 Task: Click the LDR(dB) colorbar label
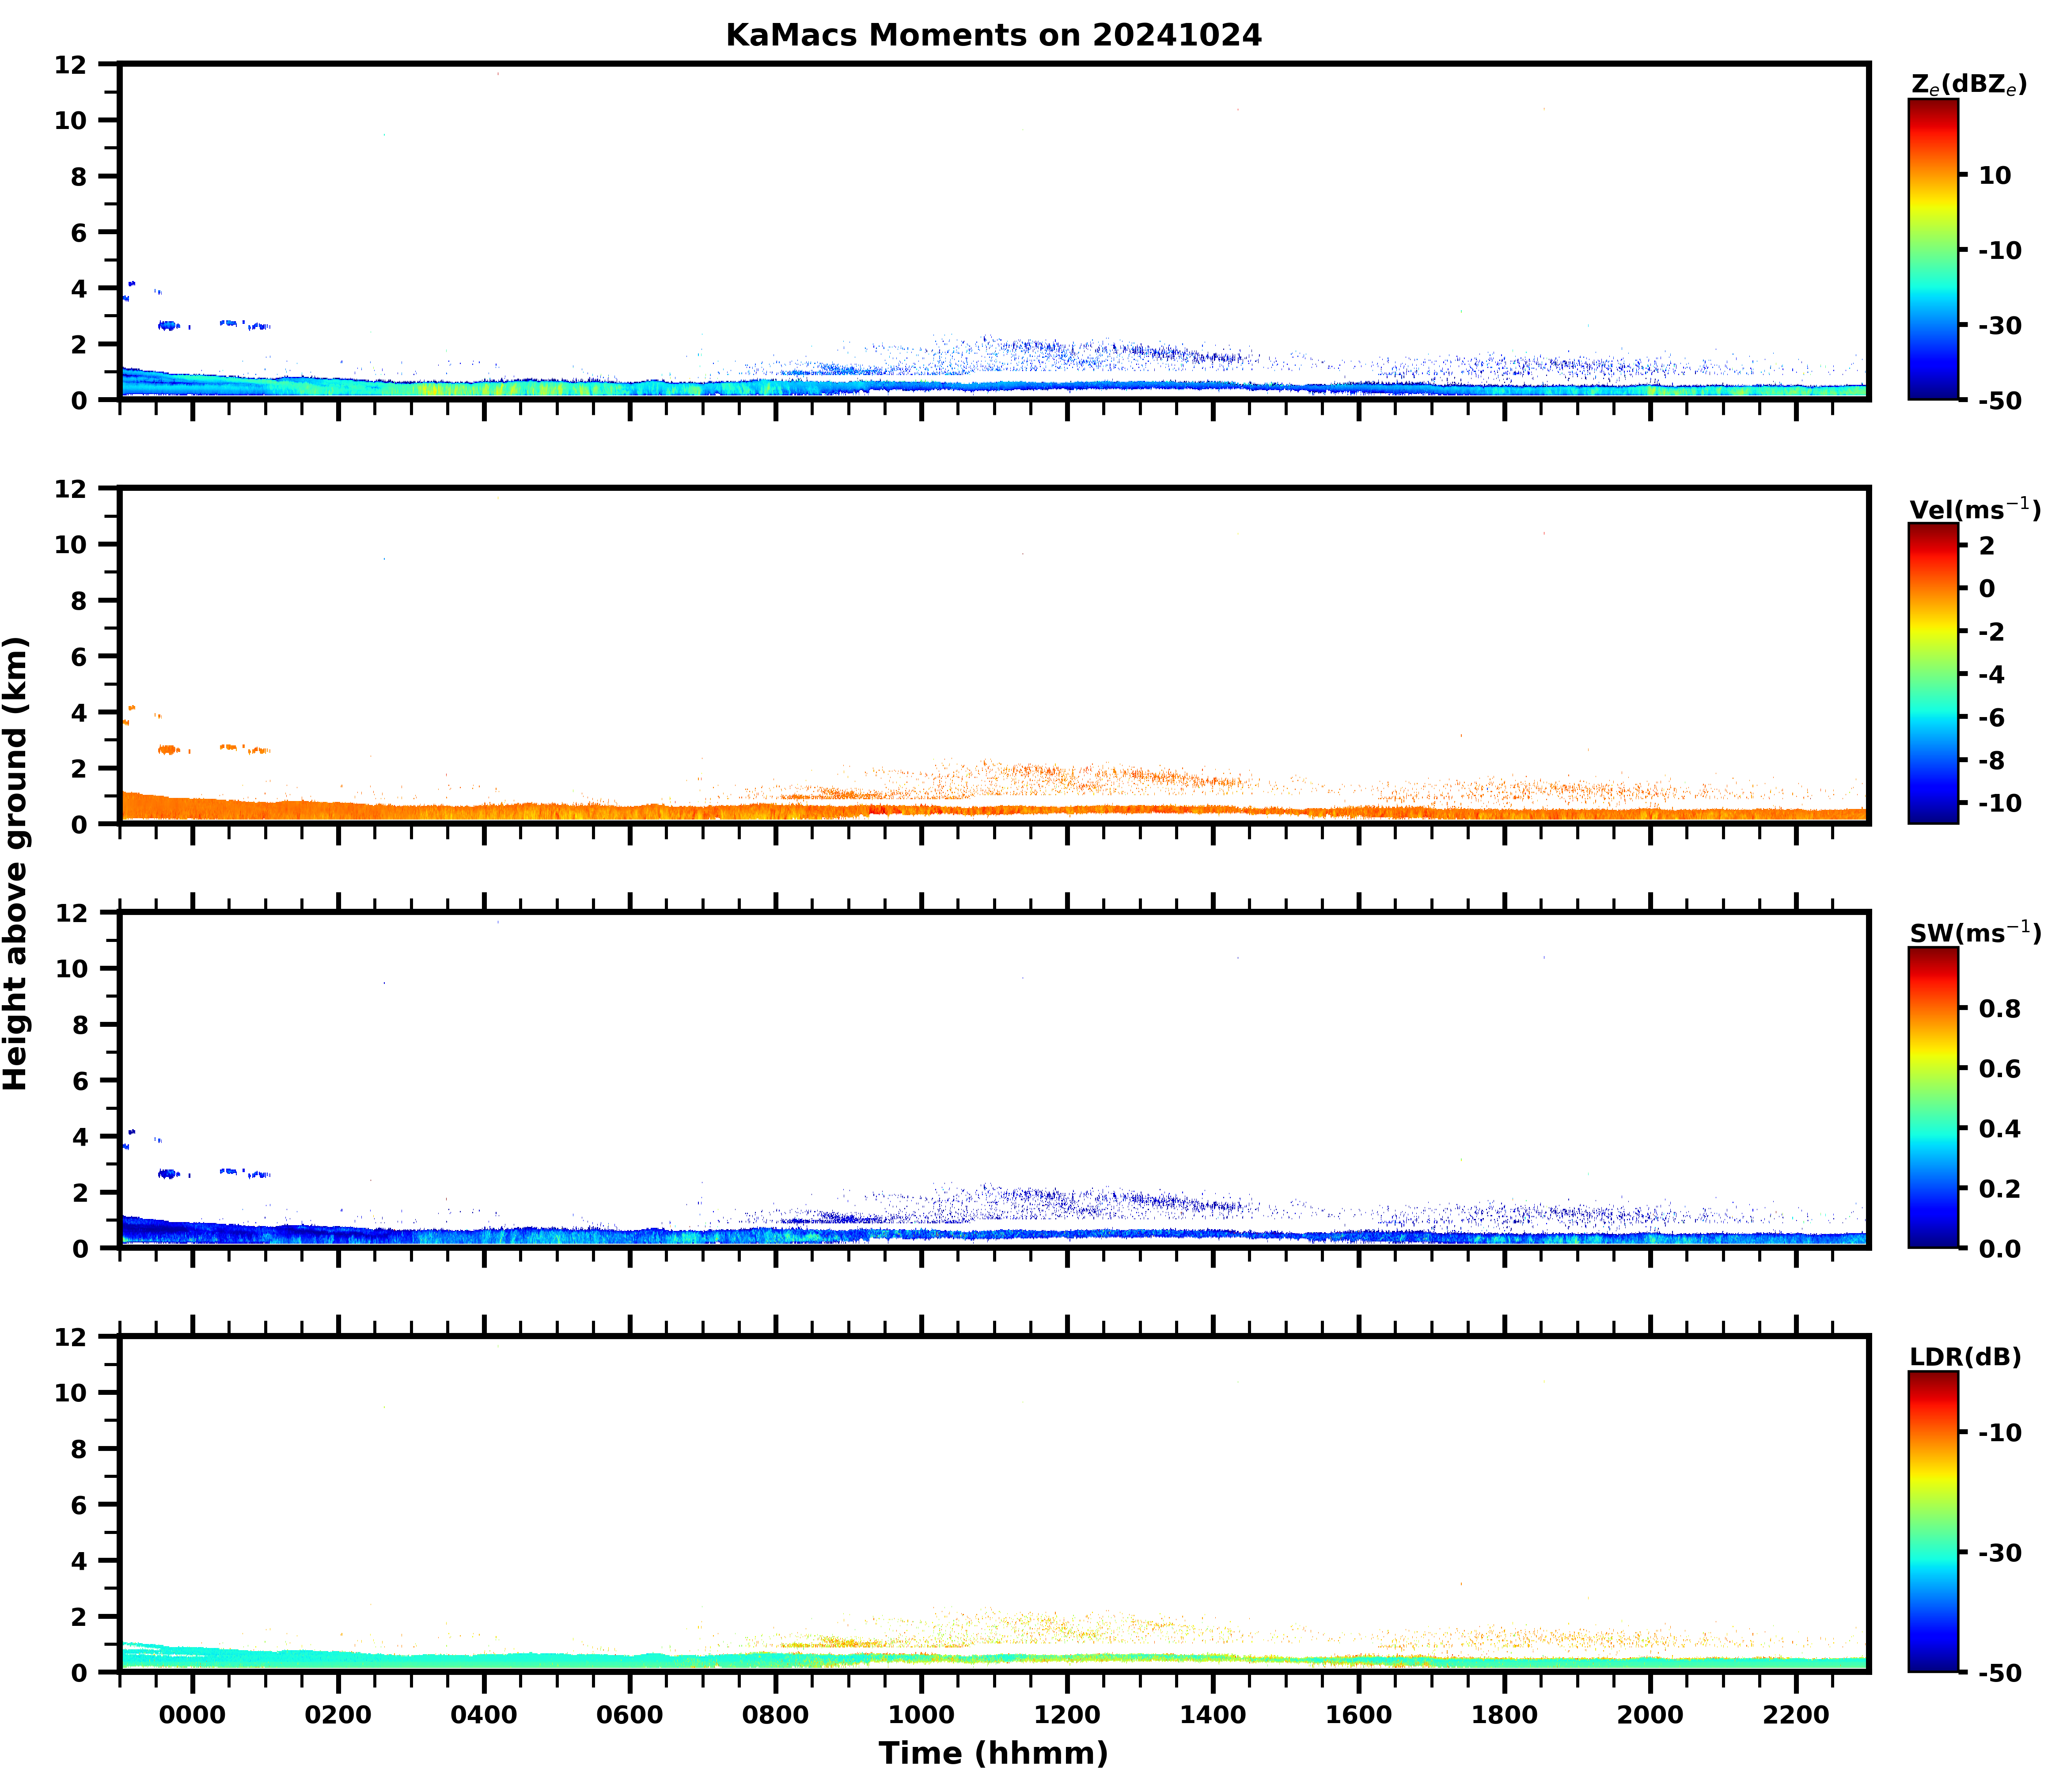coord(1965,1357)
